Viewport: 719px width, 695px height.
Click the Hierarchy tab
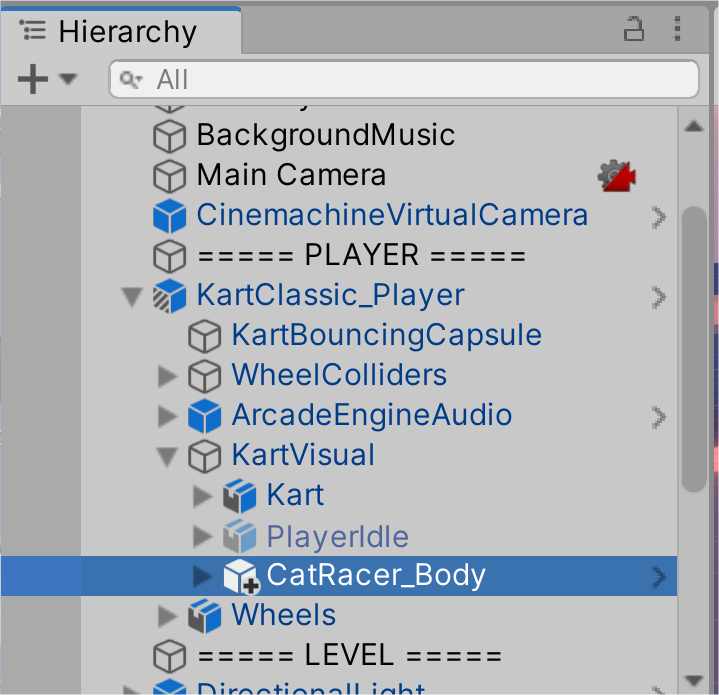click(x=121, y=31)
